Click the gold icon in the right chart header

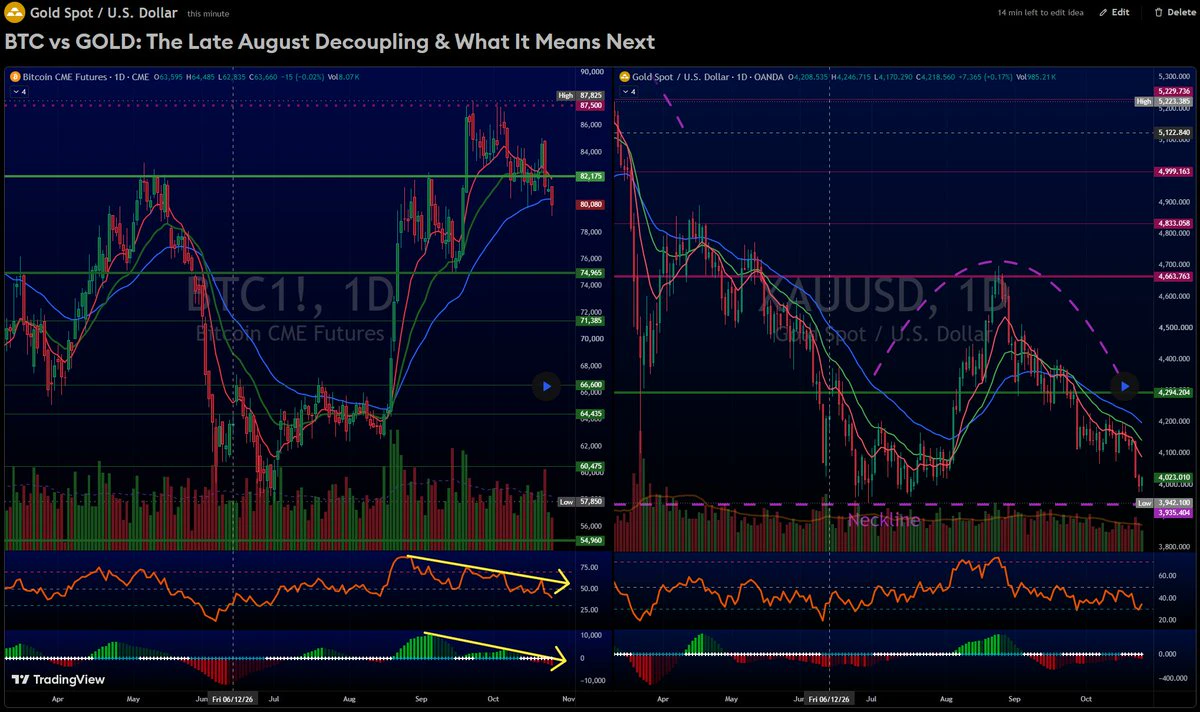click(x=625, y=77)
